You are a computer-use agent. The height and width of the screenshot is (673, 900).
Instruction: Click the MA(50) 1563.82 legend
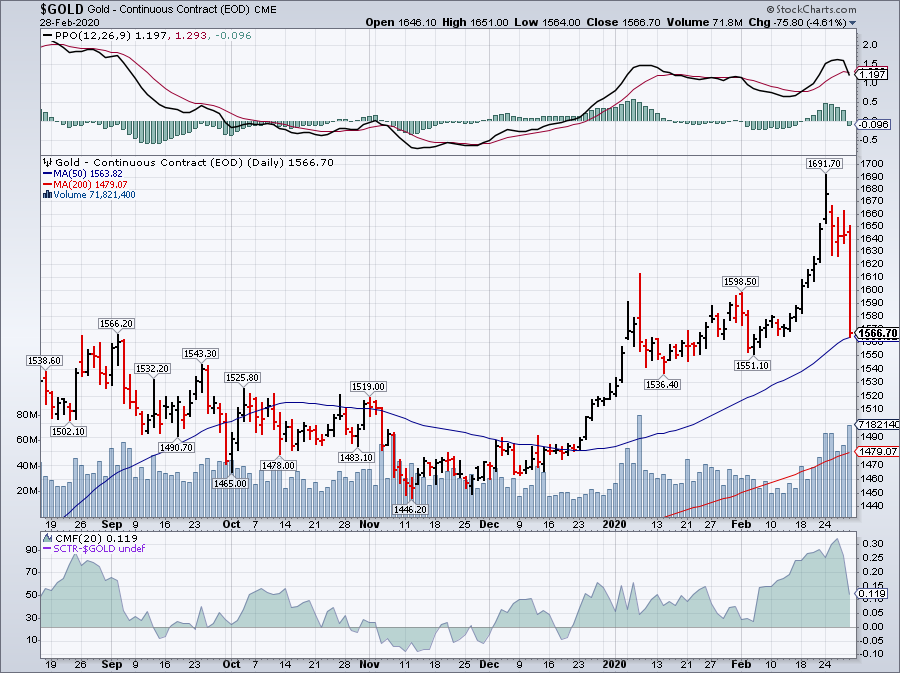click(82, 174)
